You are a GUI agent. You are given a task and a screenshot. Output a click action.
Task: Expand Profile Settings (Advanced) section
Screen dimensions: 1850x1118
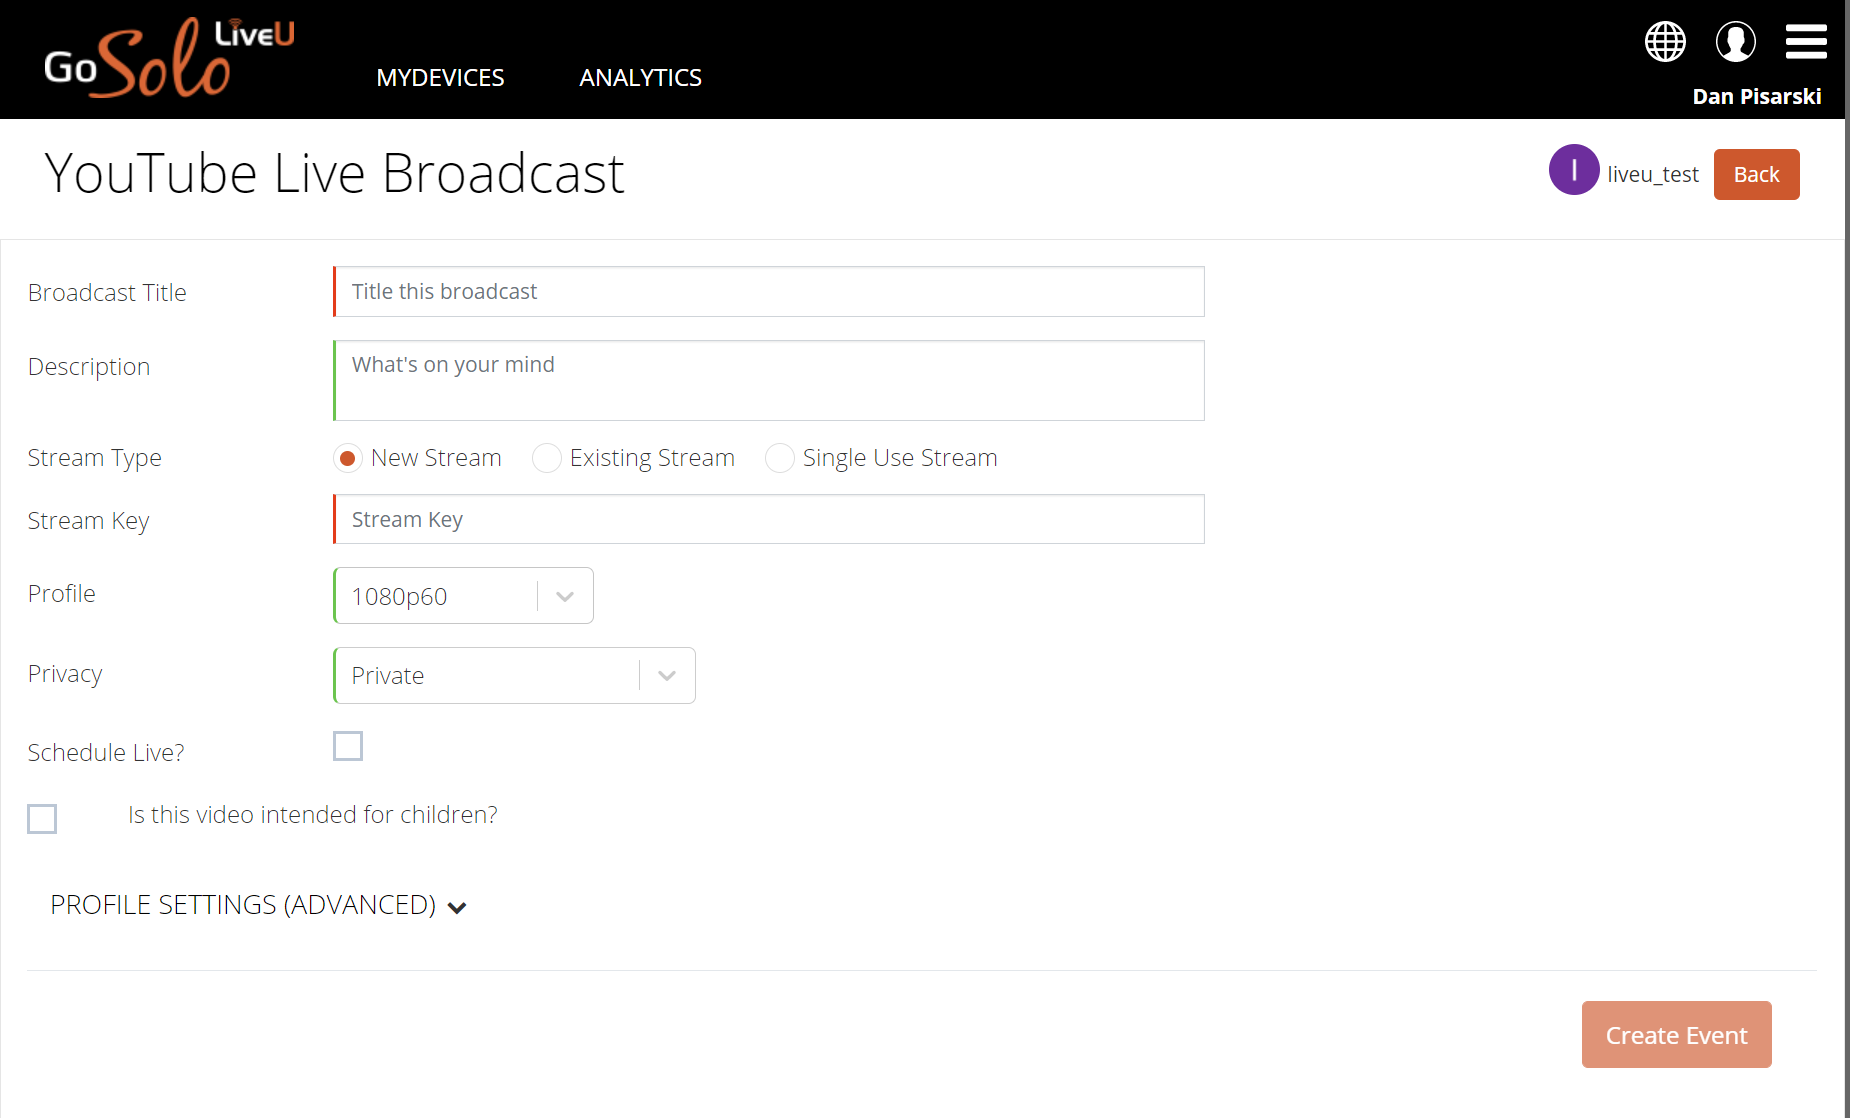(x=259, y=905)
